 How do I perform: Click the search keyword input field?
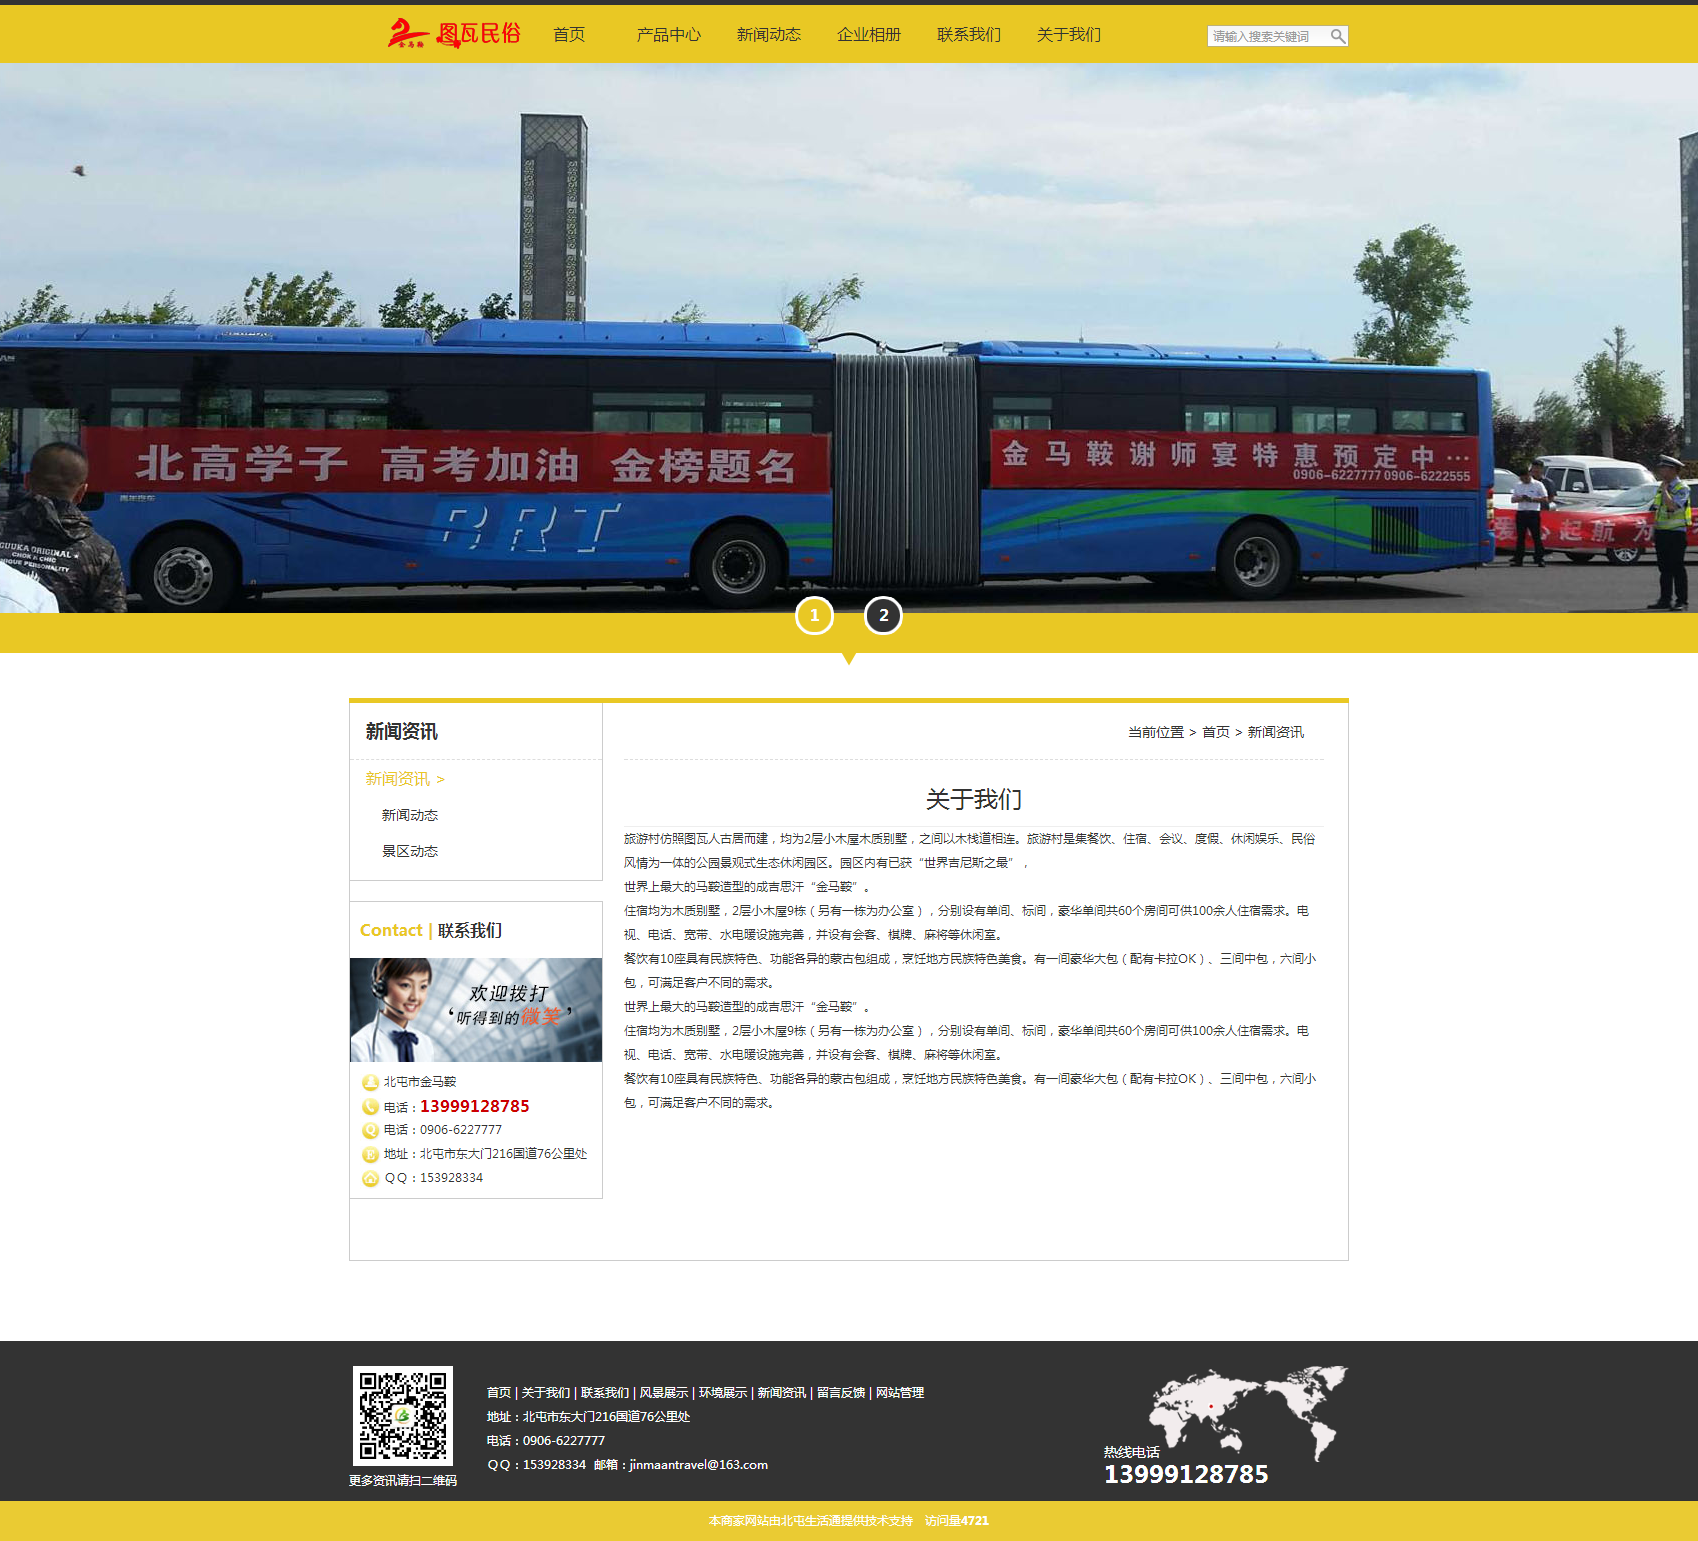(1266, 36)
